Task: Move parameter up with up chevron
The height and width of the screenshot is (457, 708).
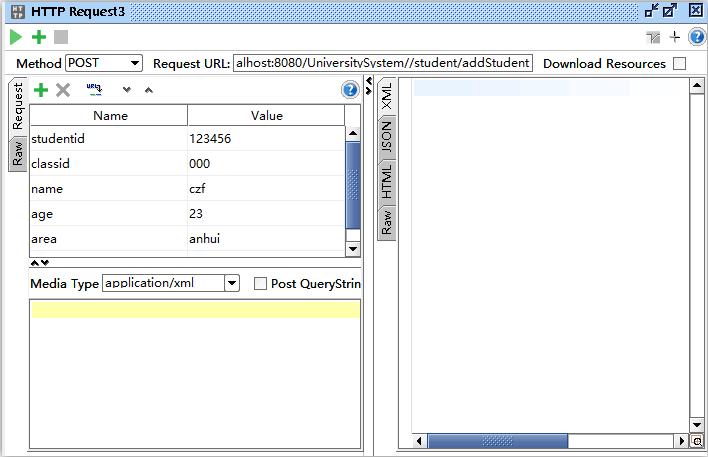Action: (149, 90)
